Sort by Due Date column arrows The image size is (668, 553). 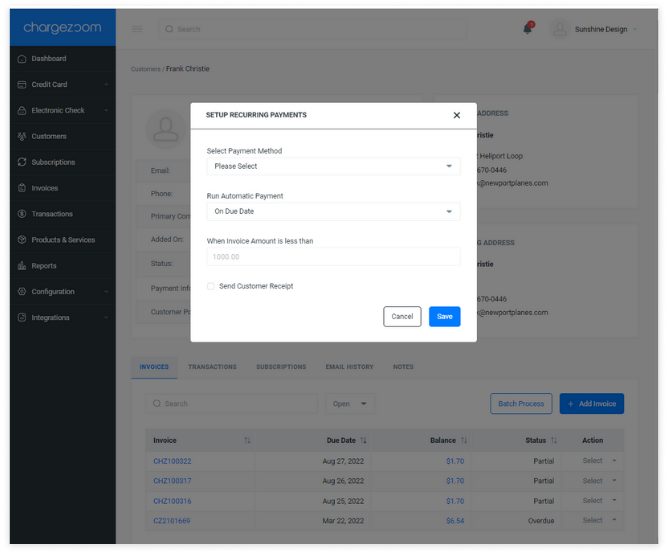(x=363, y=441)
